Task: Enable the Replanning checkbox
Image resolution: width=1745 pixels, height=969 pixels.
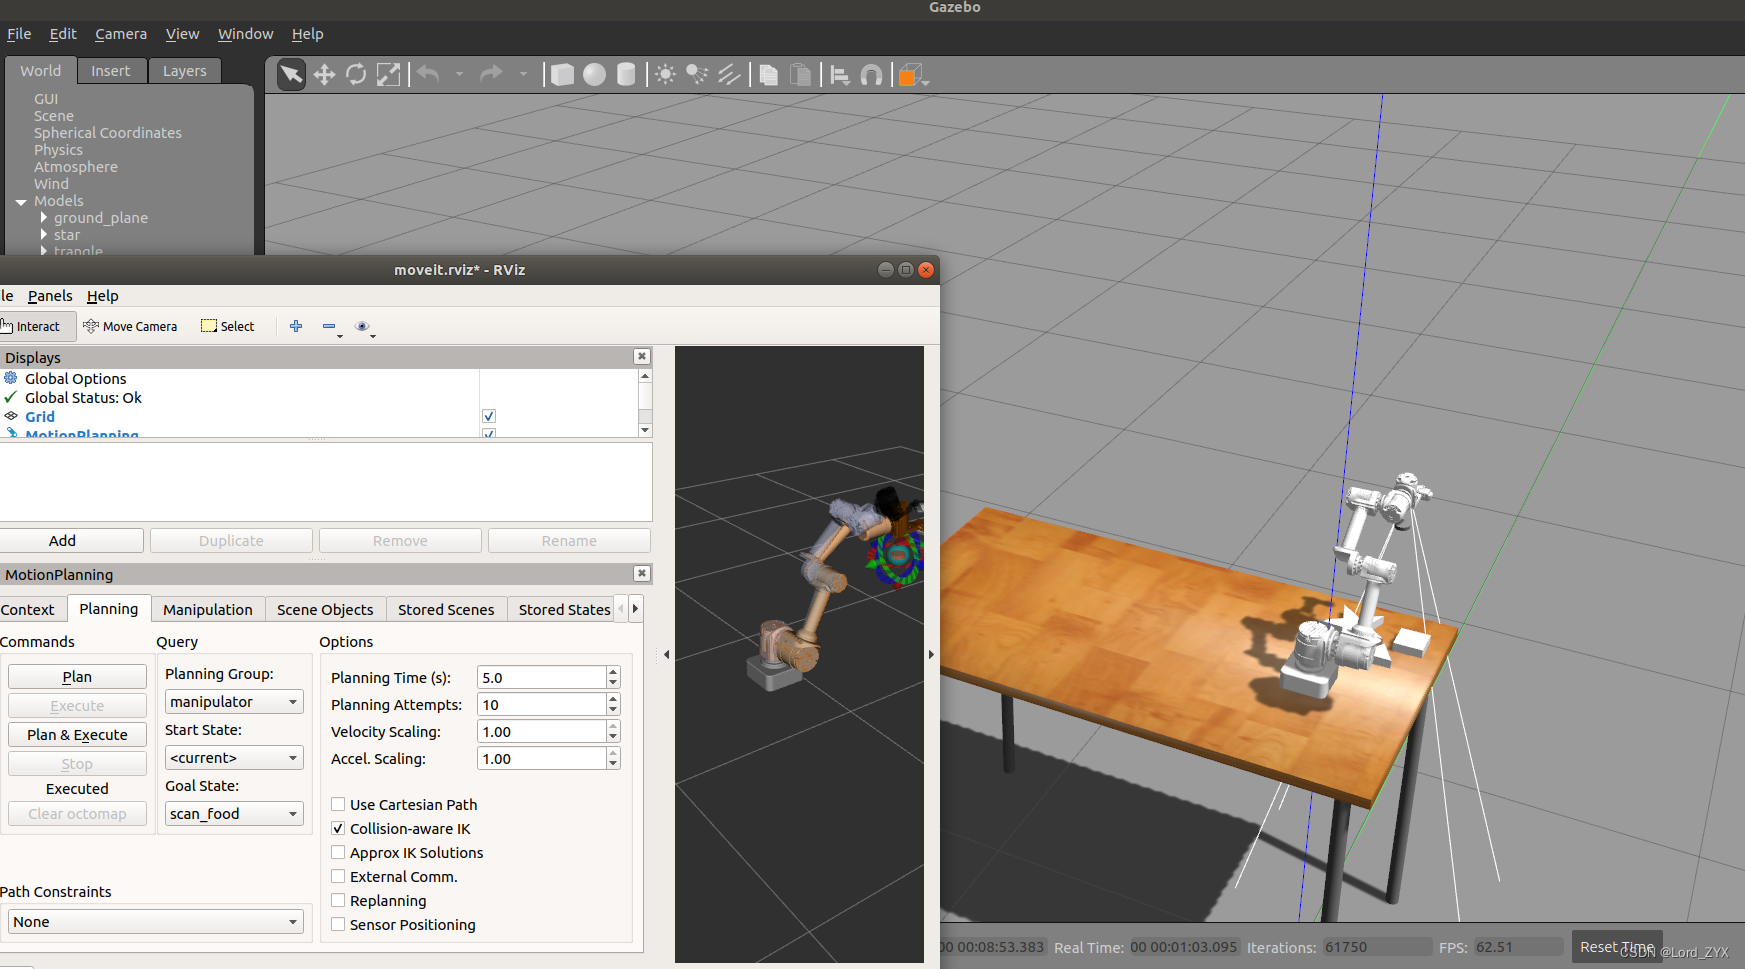Action: 338,900
